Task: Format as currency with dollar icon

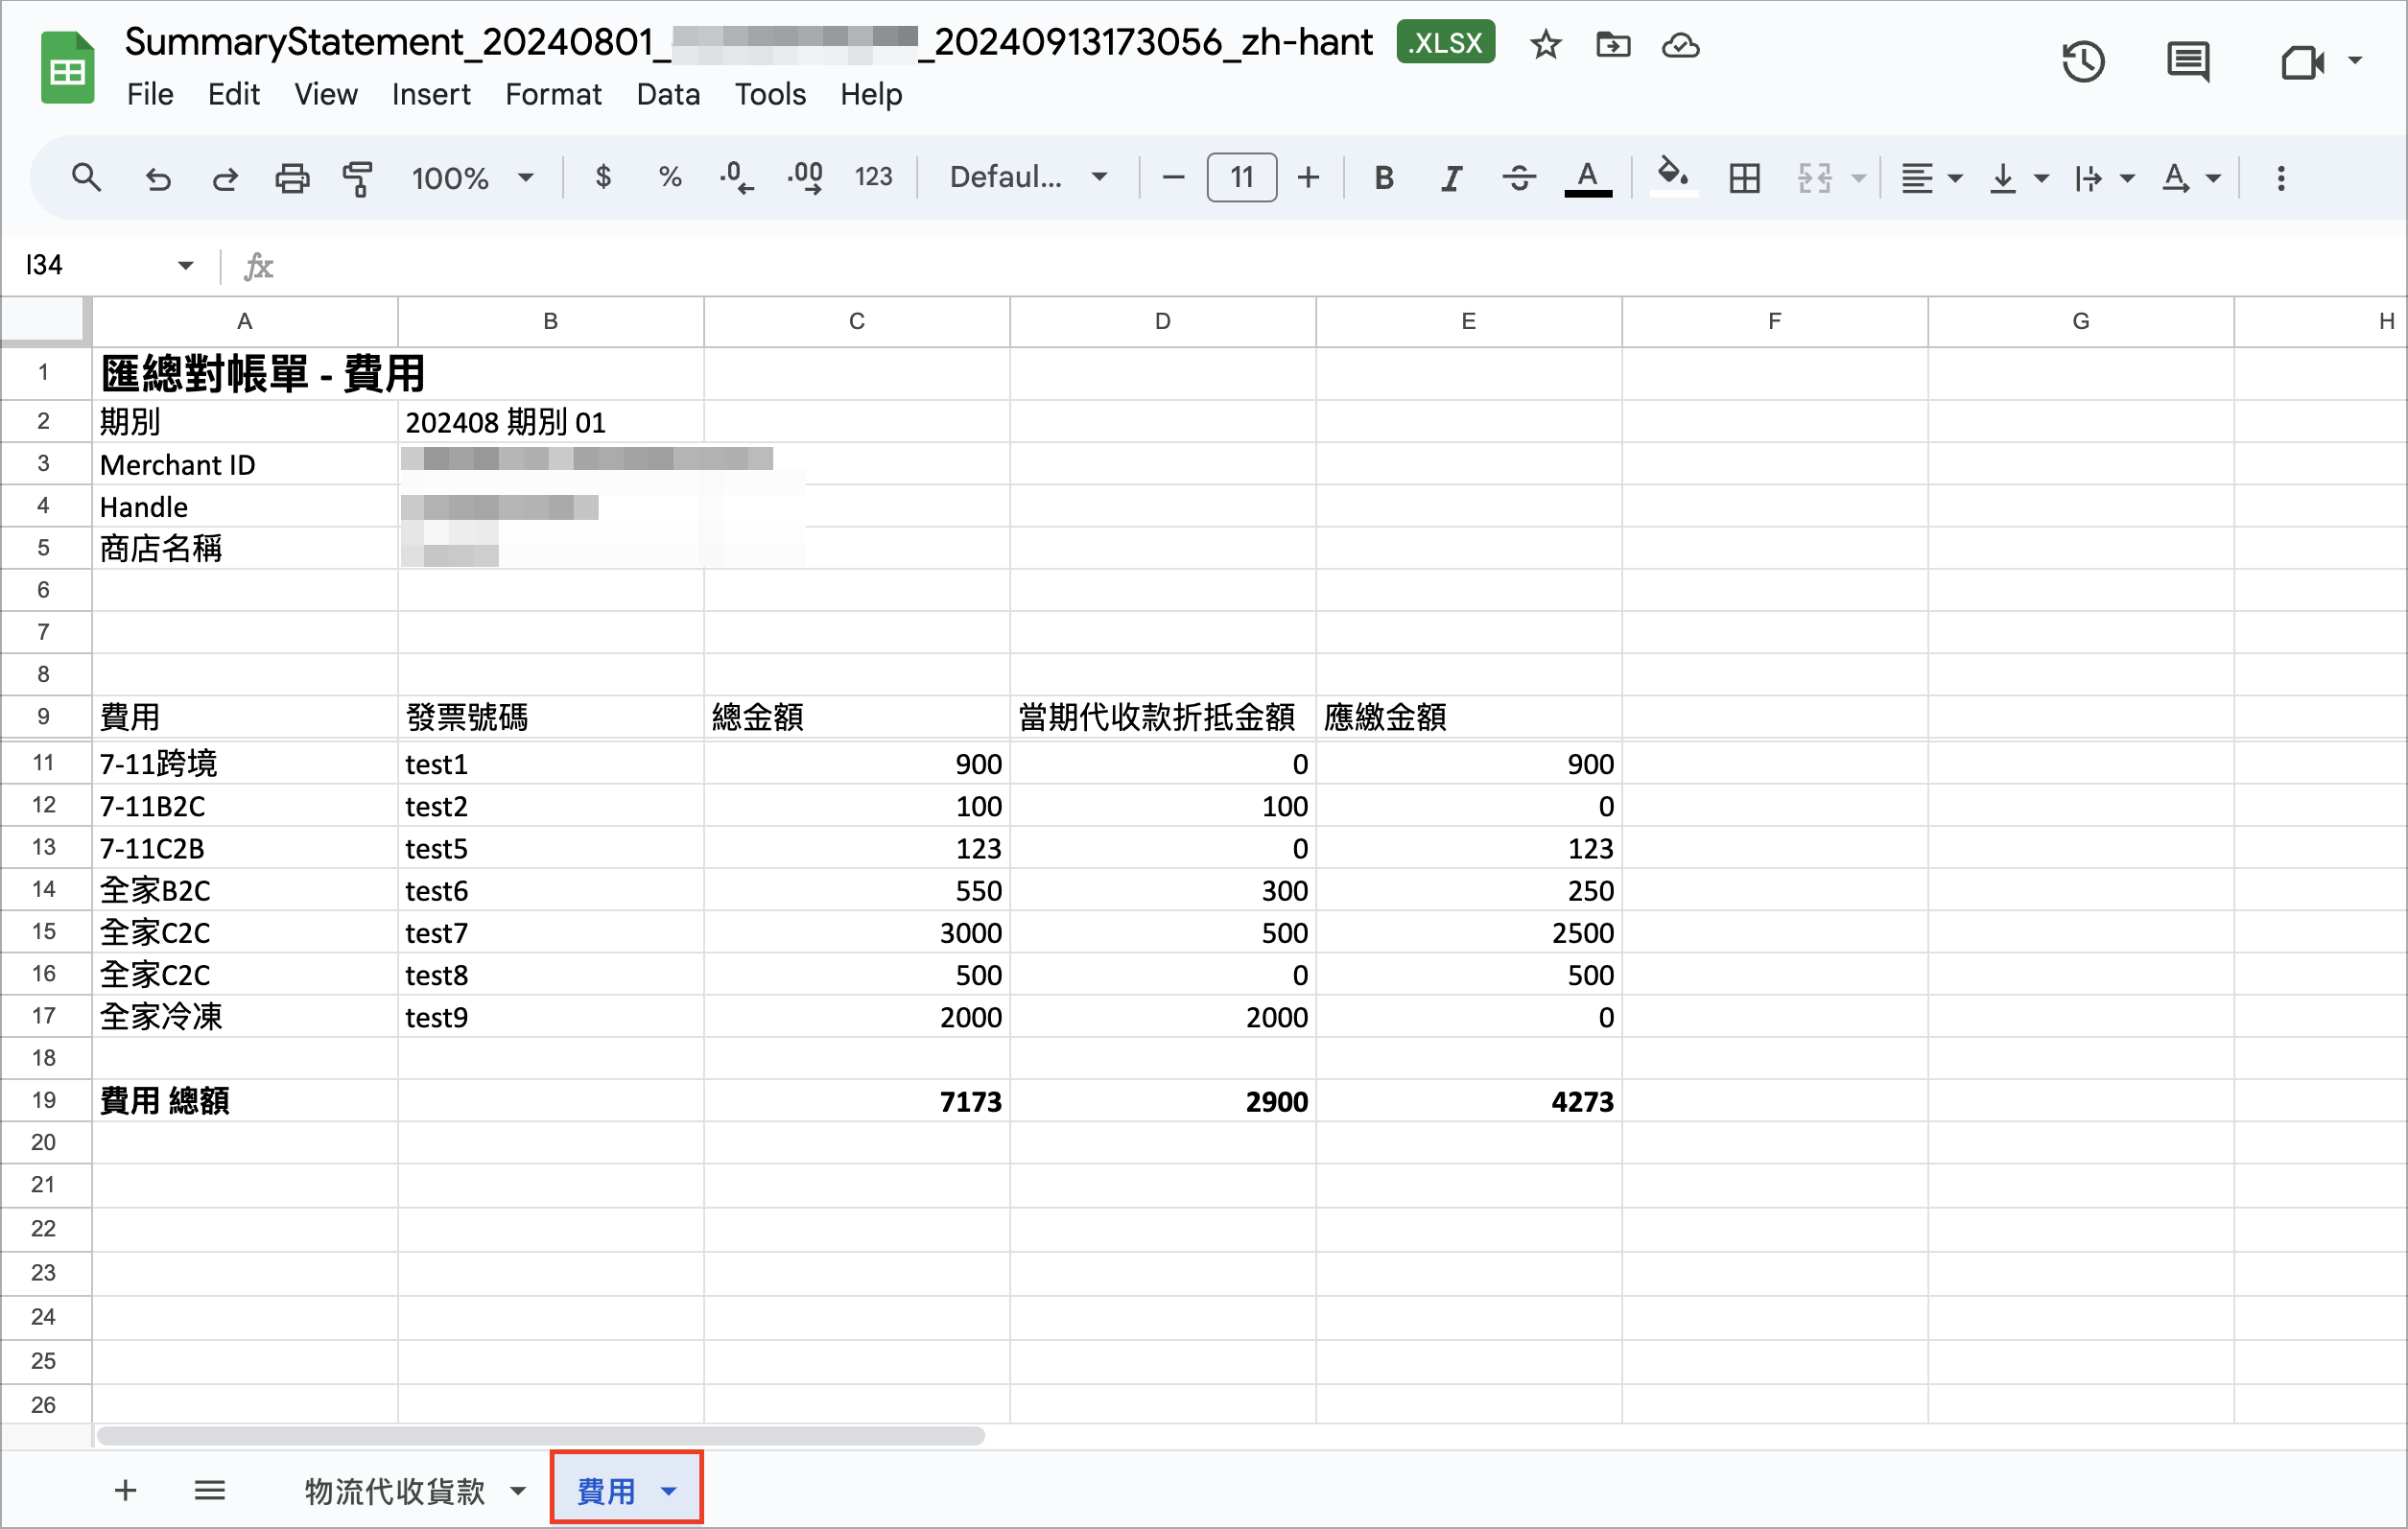Action: coord(603,177)
